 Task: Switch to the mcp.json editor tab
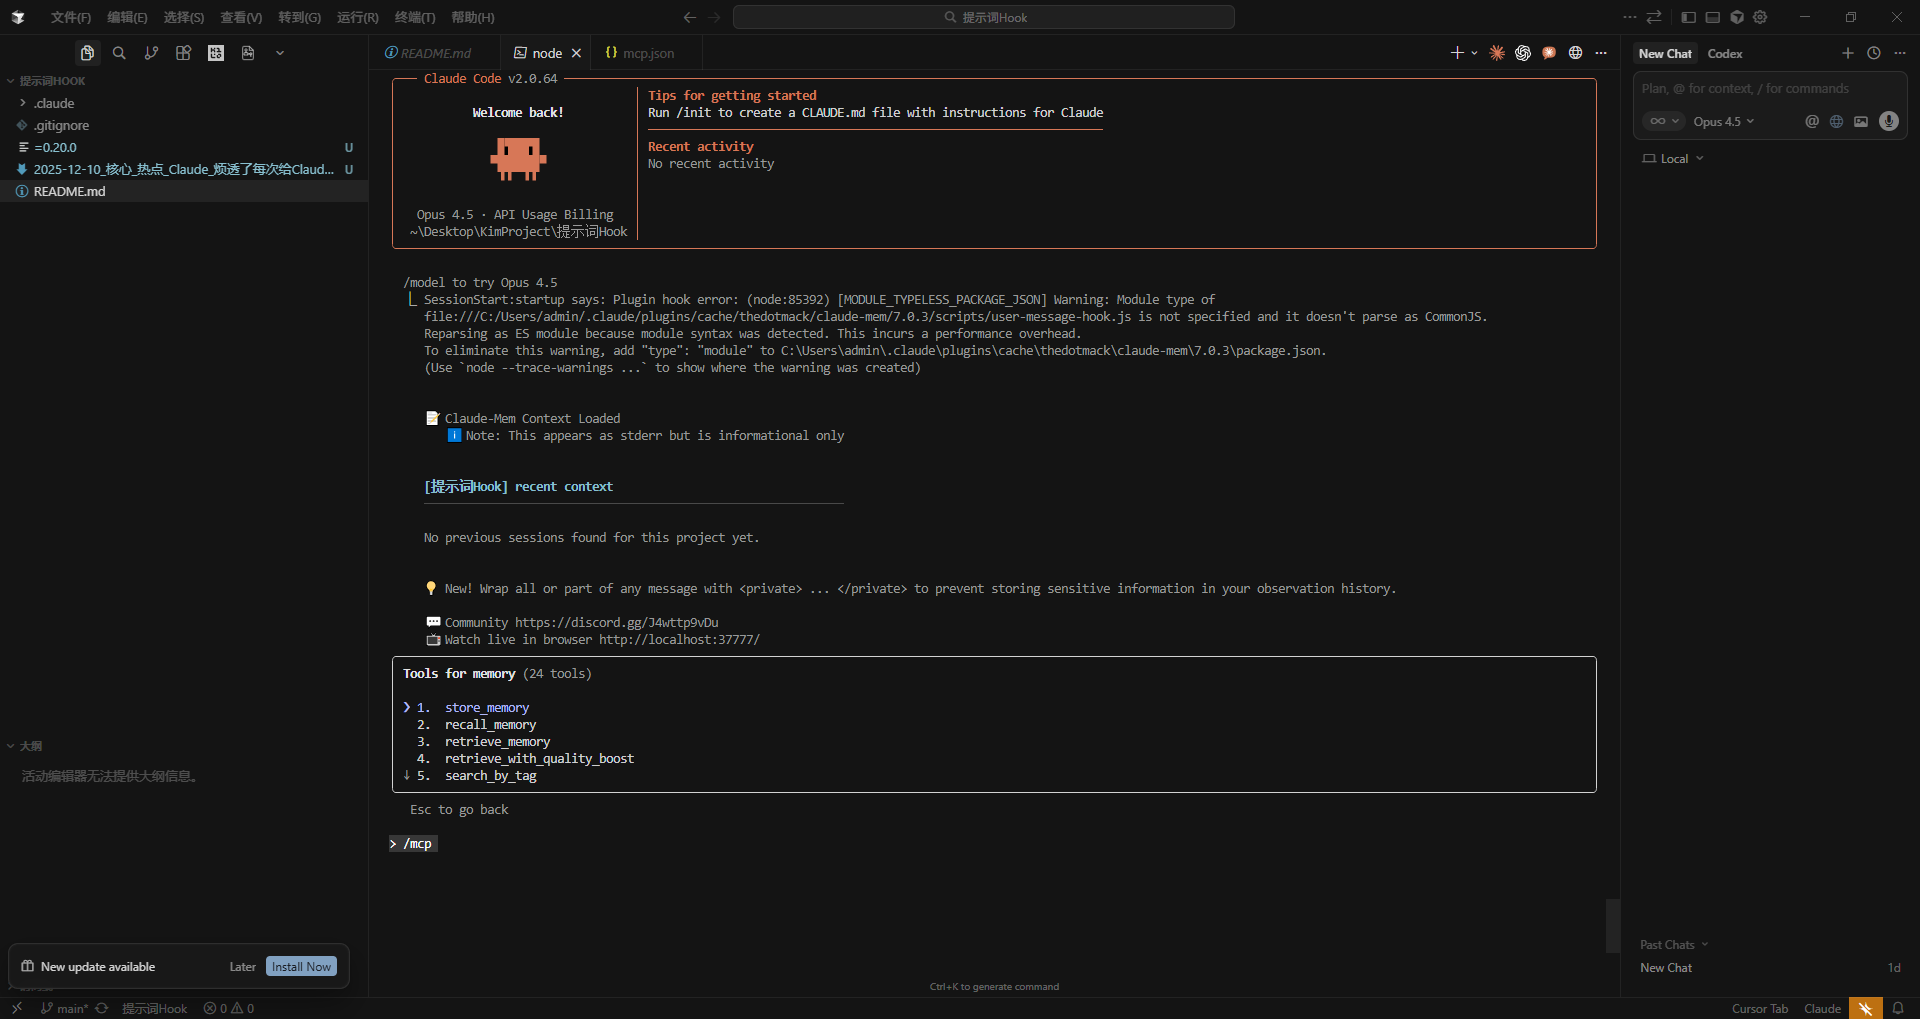[640, 53]
